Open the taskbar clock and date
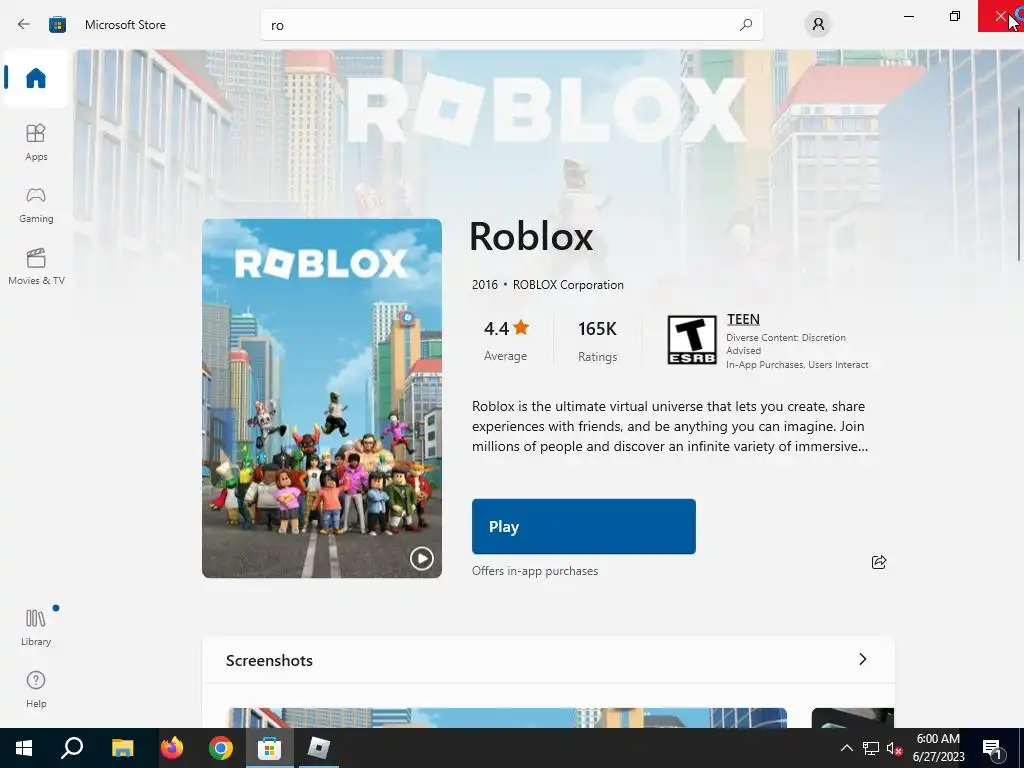 point(938,748)
